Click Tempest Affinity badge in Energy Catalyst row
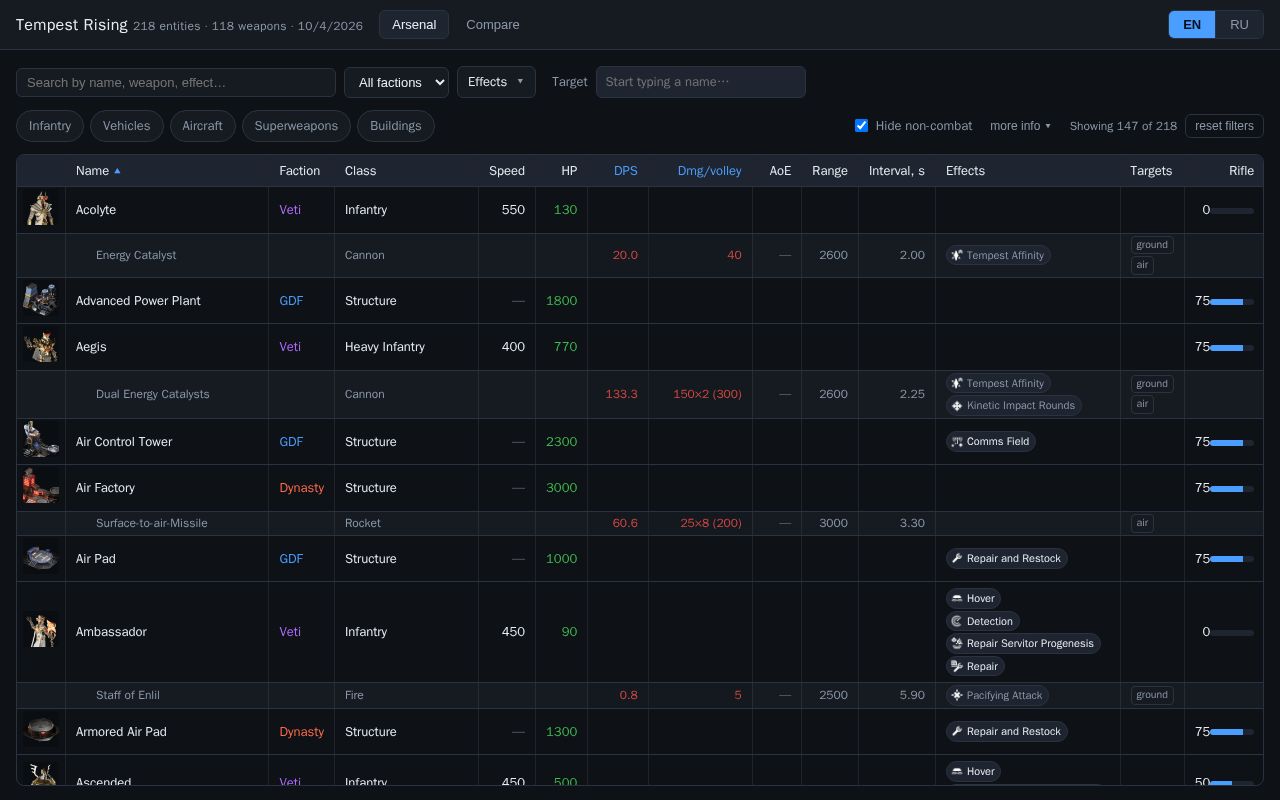 (998, 255)
